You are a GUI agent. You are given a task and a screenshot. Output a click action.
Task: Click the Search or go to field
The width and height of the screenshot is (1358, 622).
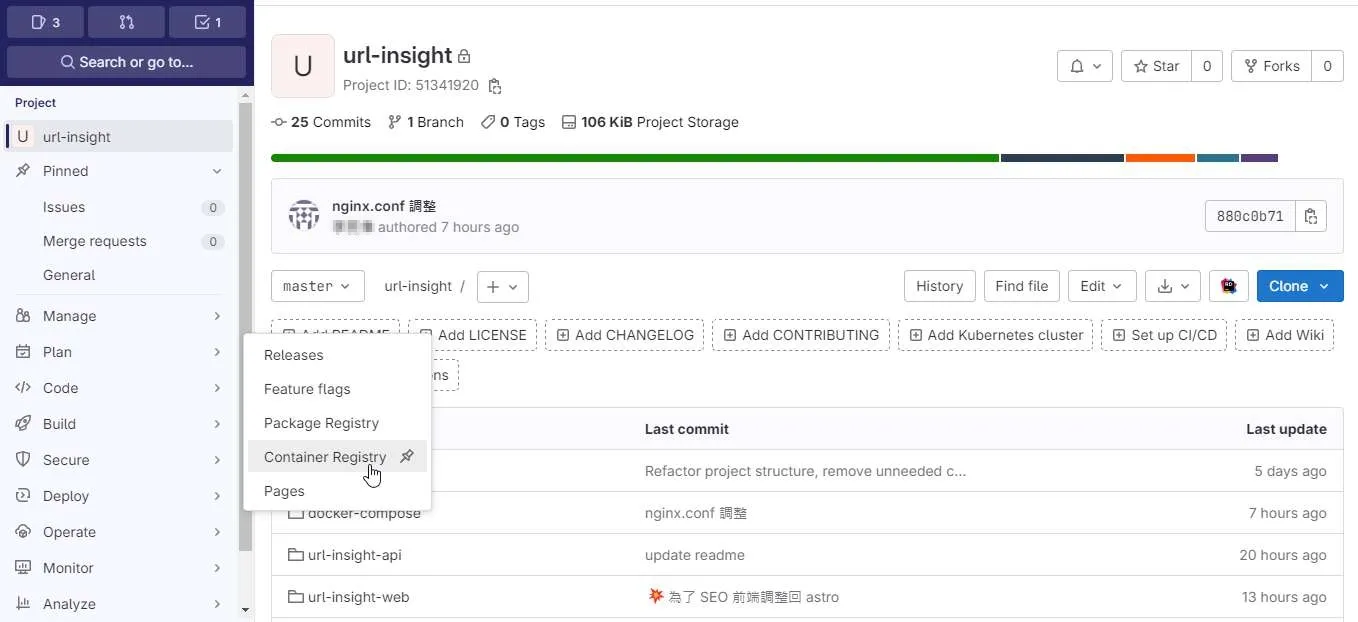pyautogui.click(x=126, y=62)
